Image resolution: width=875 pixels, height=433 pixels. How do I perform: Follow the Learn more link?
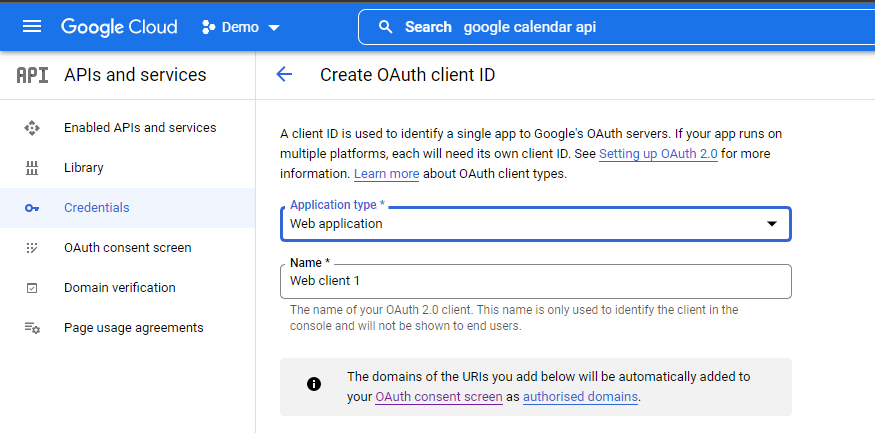pos(386,174)
